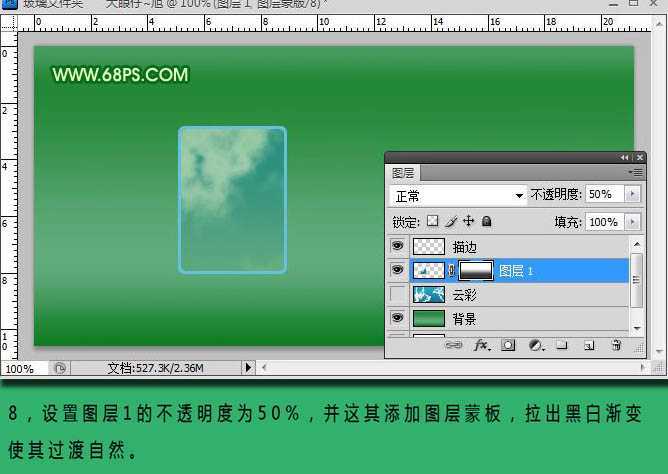Open the fx layer style menu
668x474 pixels.
click(482, 345)
